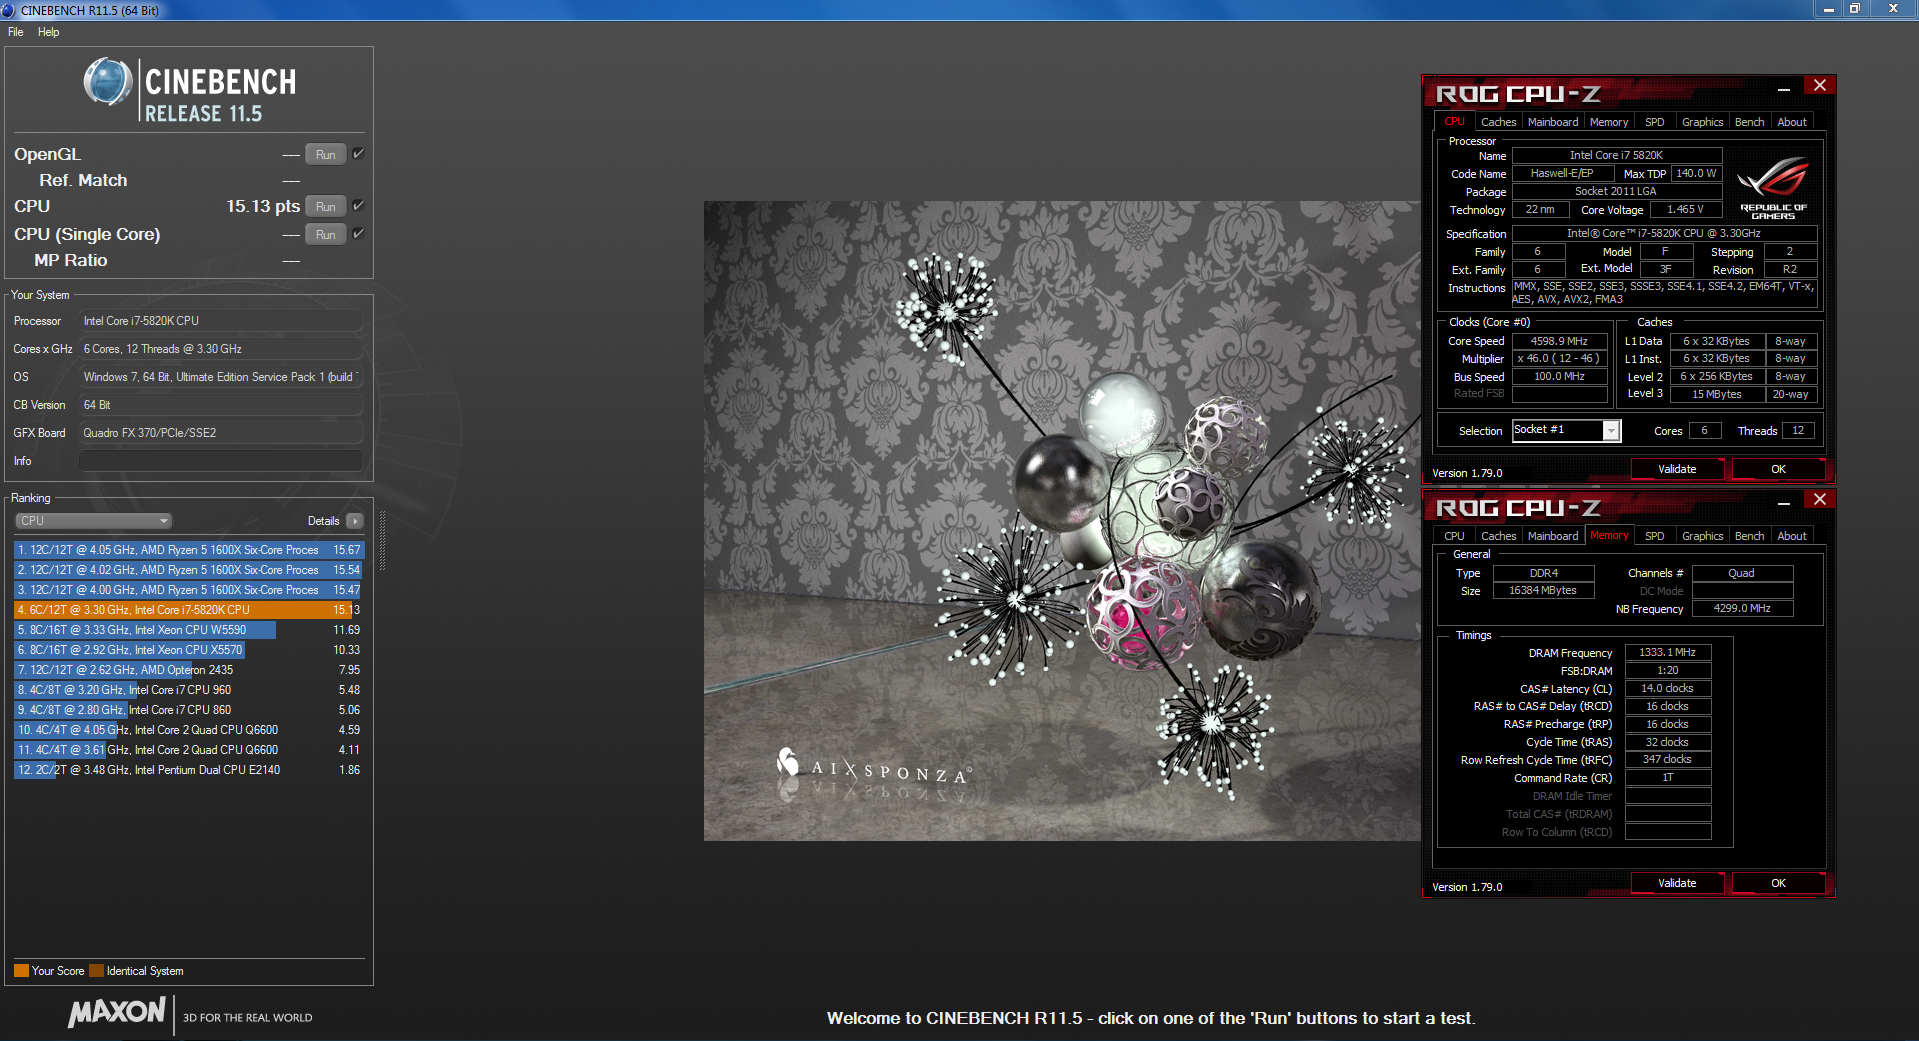
Task: Open the Help menu
Action: tap(49, 32)
